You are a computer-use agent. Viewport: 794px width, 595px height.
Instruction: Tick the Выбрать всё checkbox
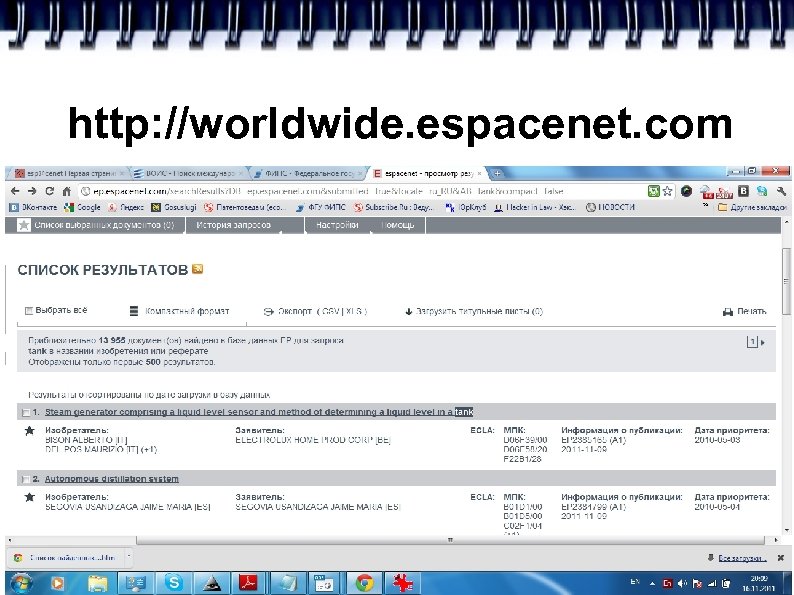click(29, 310)
